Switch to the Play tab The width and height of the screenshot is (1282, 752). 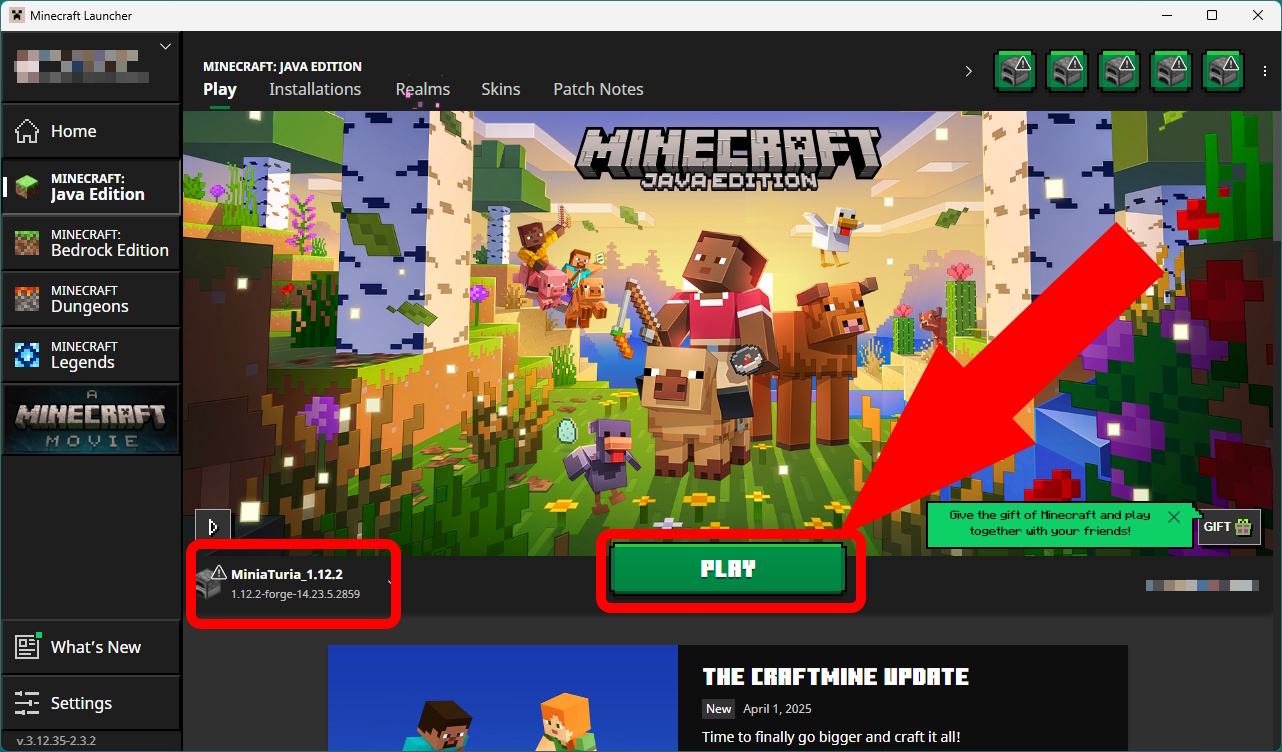220,89
